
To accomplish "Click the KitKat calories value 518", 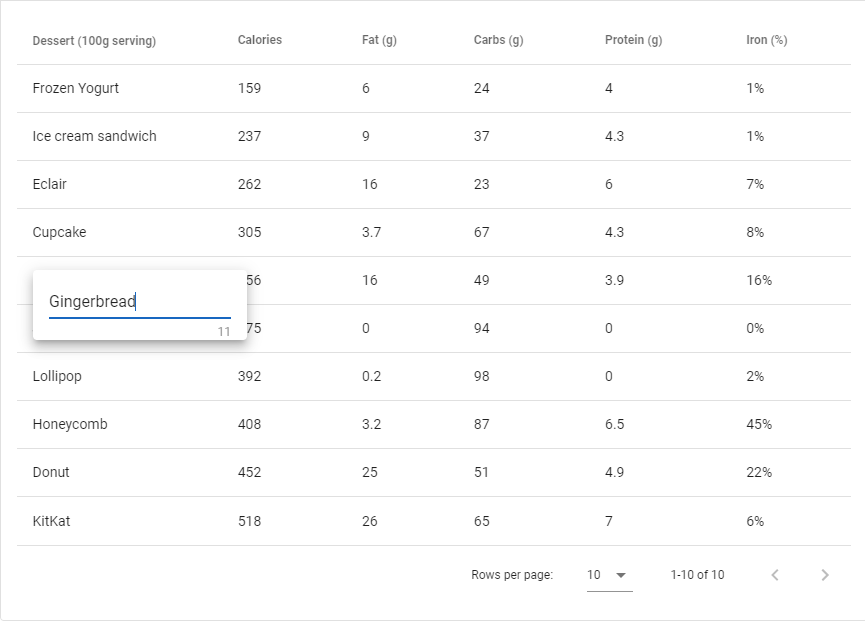I will point(249,521).
